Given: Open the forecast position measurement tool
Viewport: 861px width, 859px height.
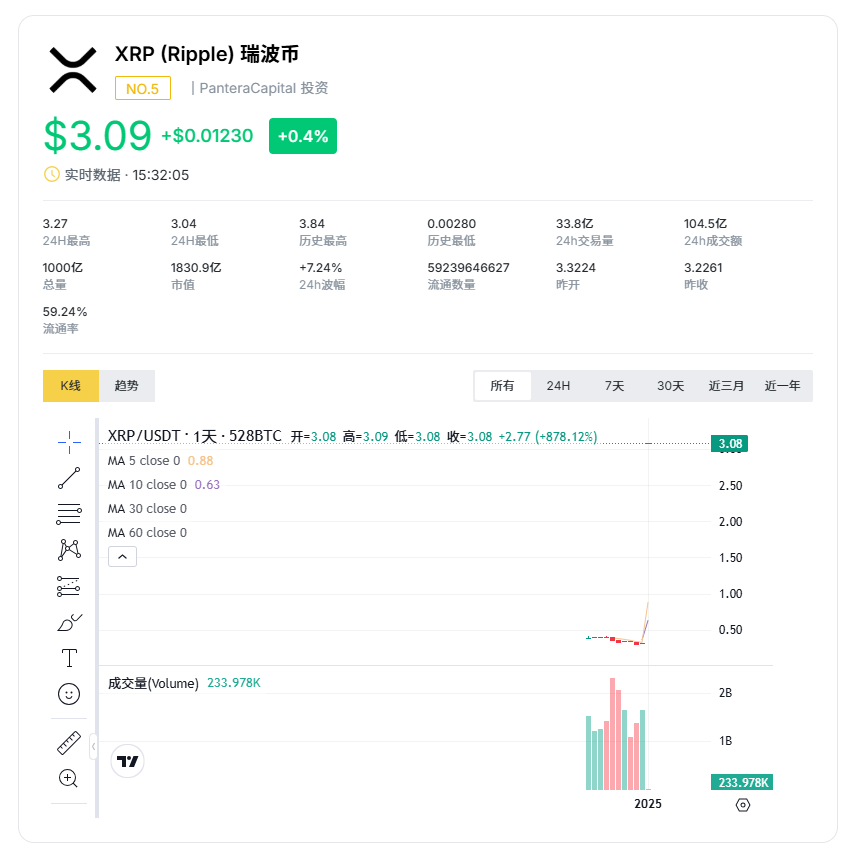Looking at the screenshot, I should click(69, 586).
